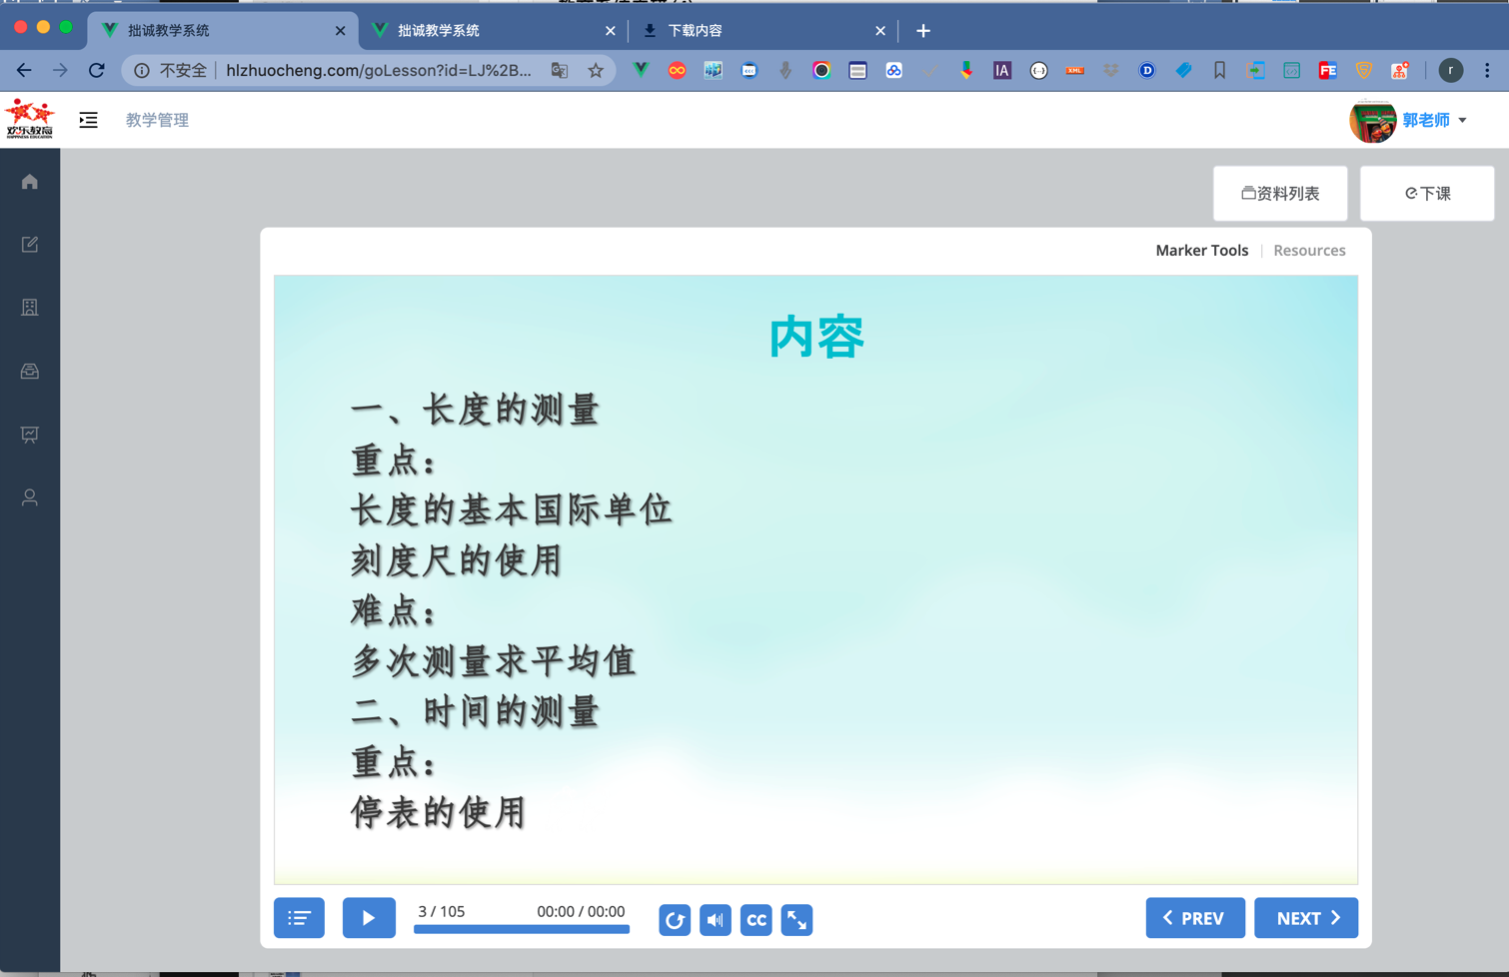Open the chart presentation icon in sidebar

tap(30, 434)
